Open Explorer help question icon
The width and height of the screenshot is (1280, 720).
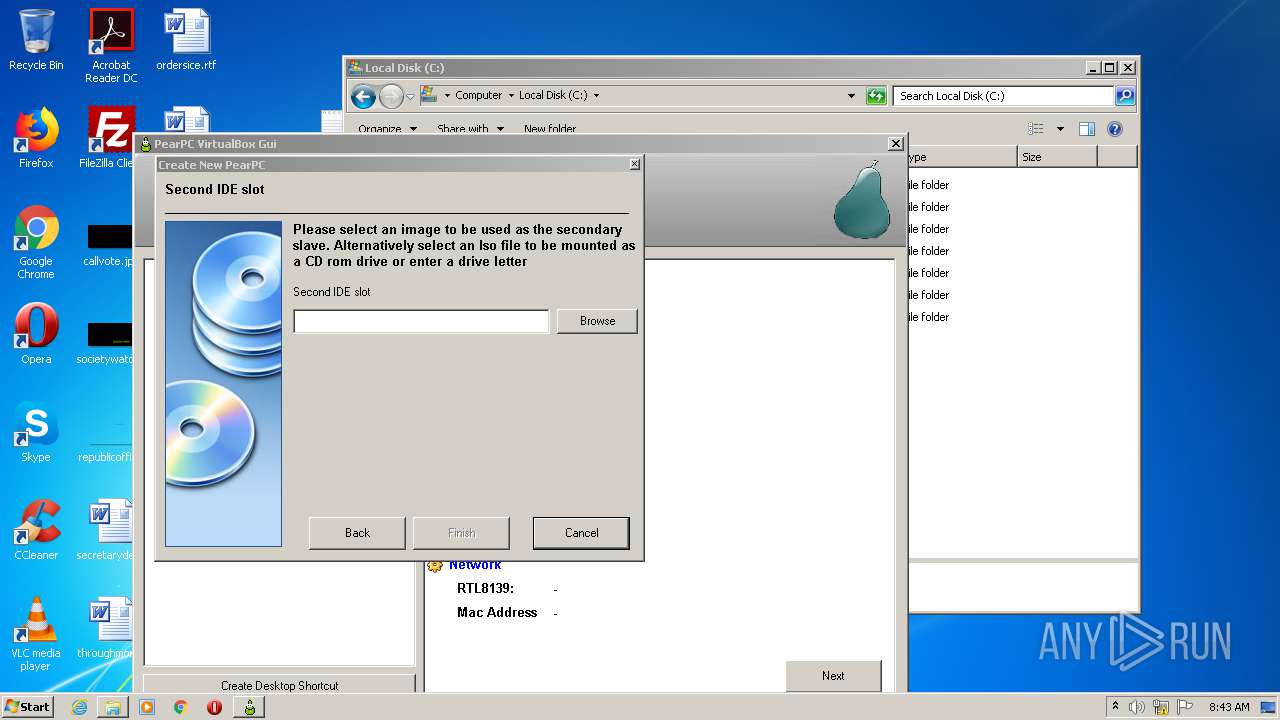1115,129
